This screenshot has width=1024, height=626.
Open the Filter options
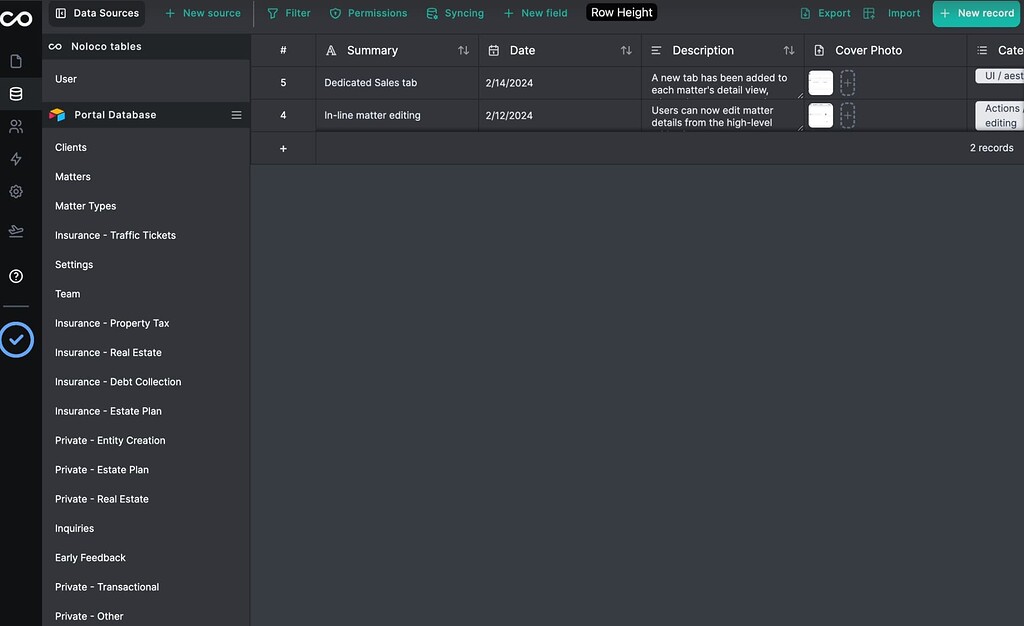coord(288,13)
